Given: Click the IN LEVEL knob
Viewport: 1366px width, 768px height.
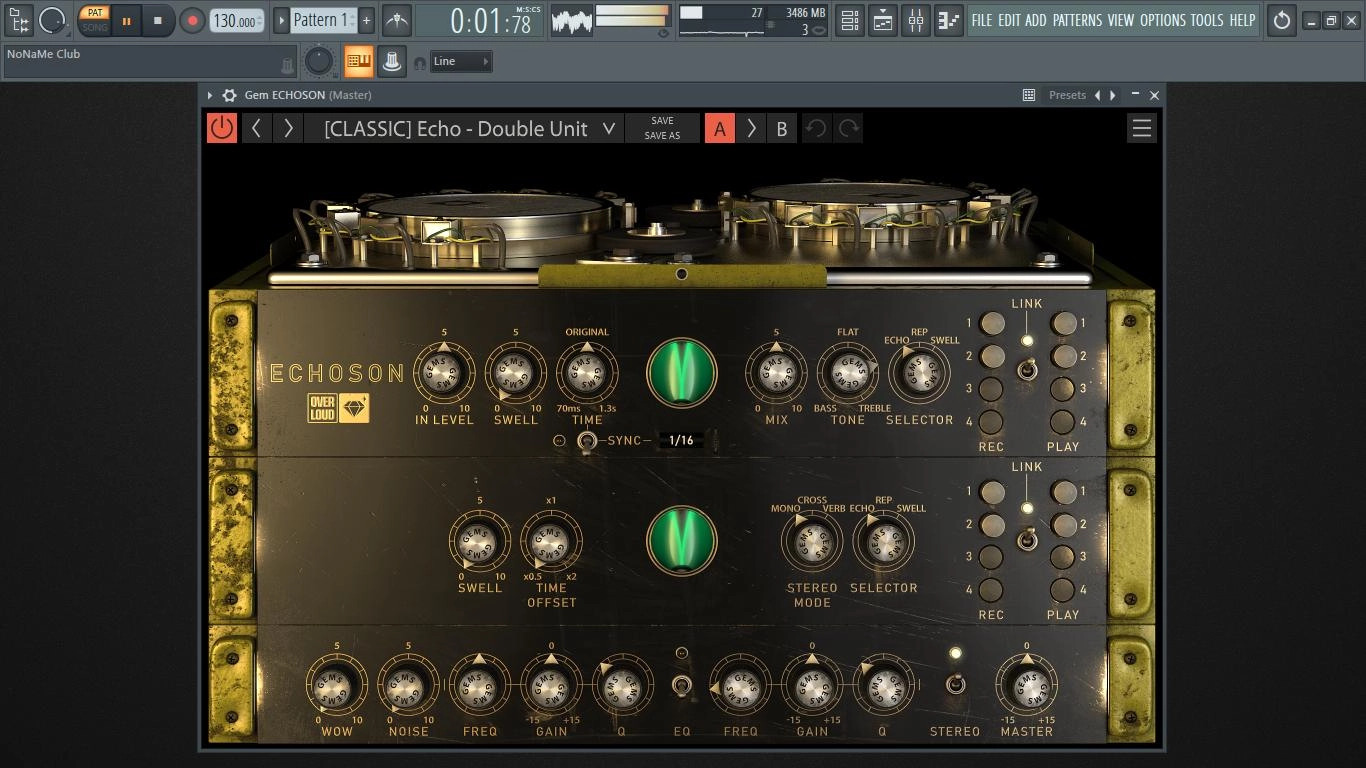Looking at the screenshot, I should point(444,373).
